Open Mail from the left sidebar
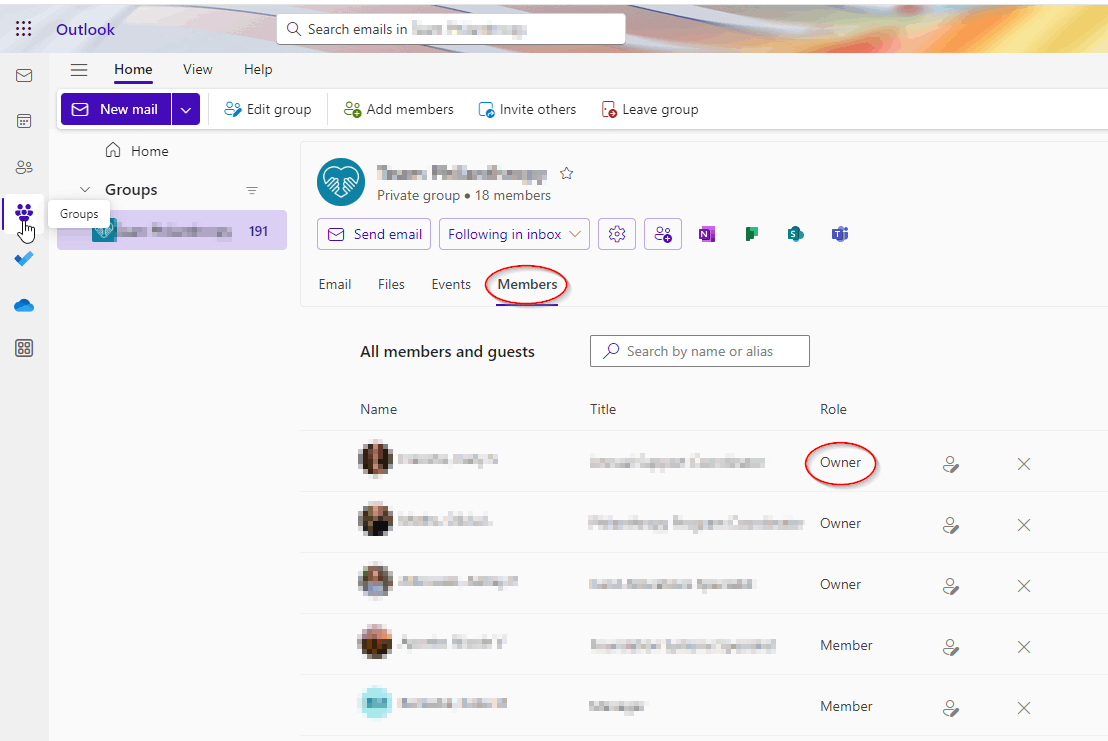This screenshot has height=741, width=1108. (24, 76)
